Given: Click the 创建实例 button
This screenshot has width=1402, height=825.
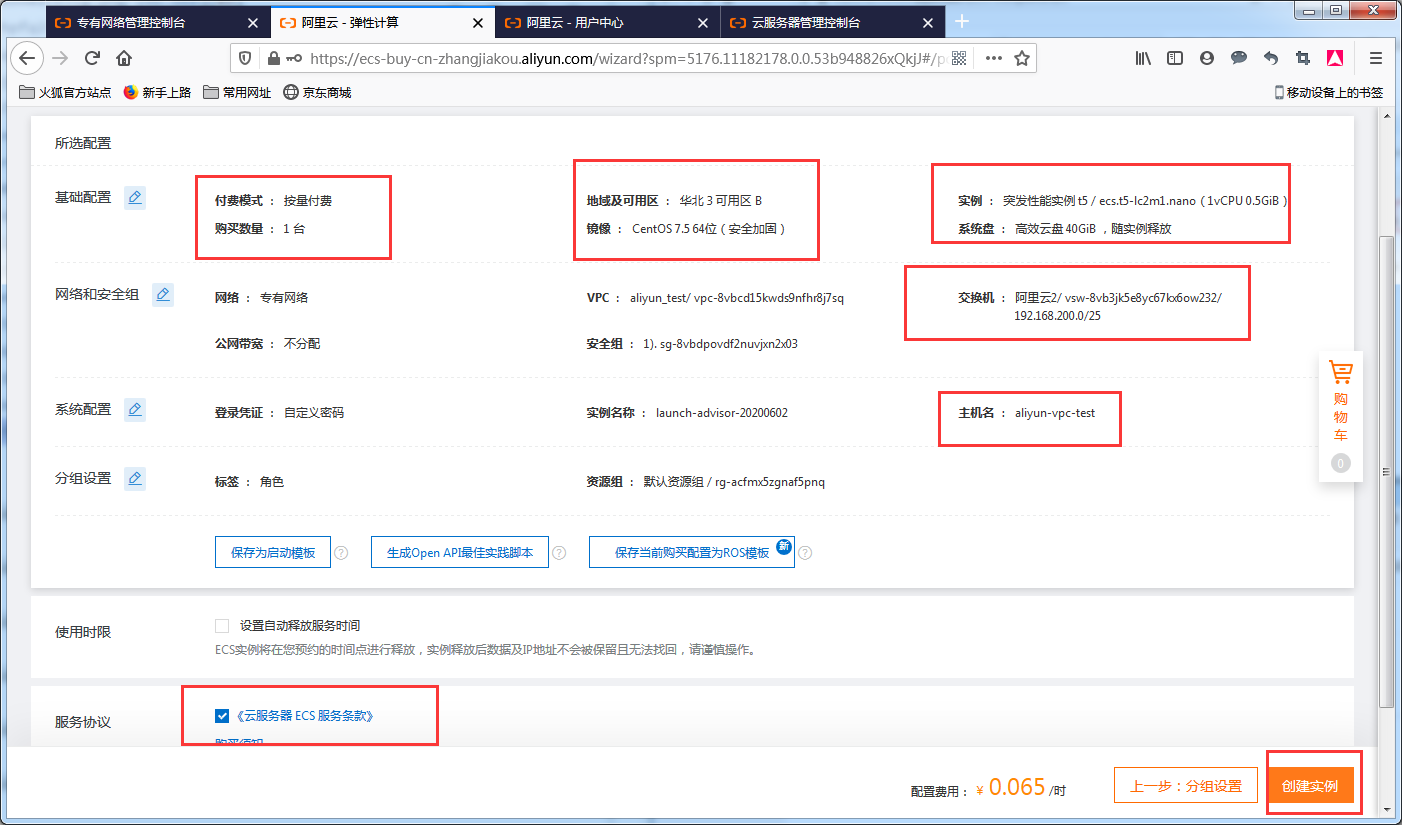Looking at the screenshot, I should click(x=1313, y=785).
